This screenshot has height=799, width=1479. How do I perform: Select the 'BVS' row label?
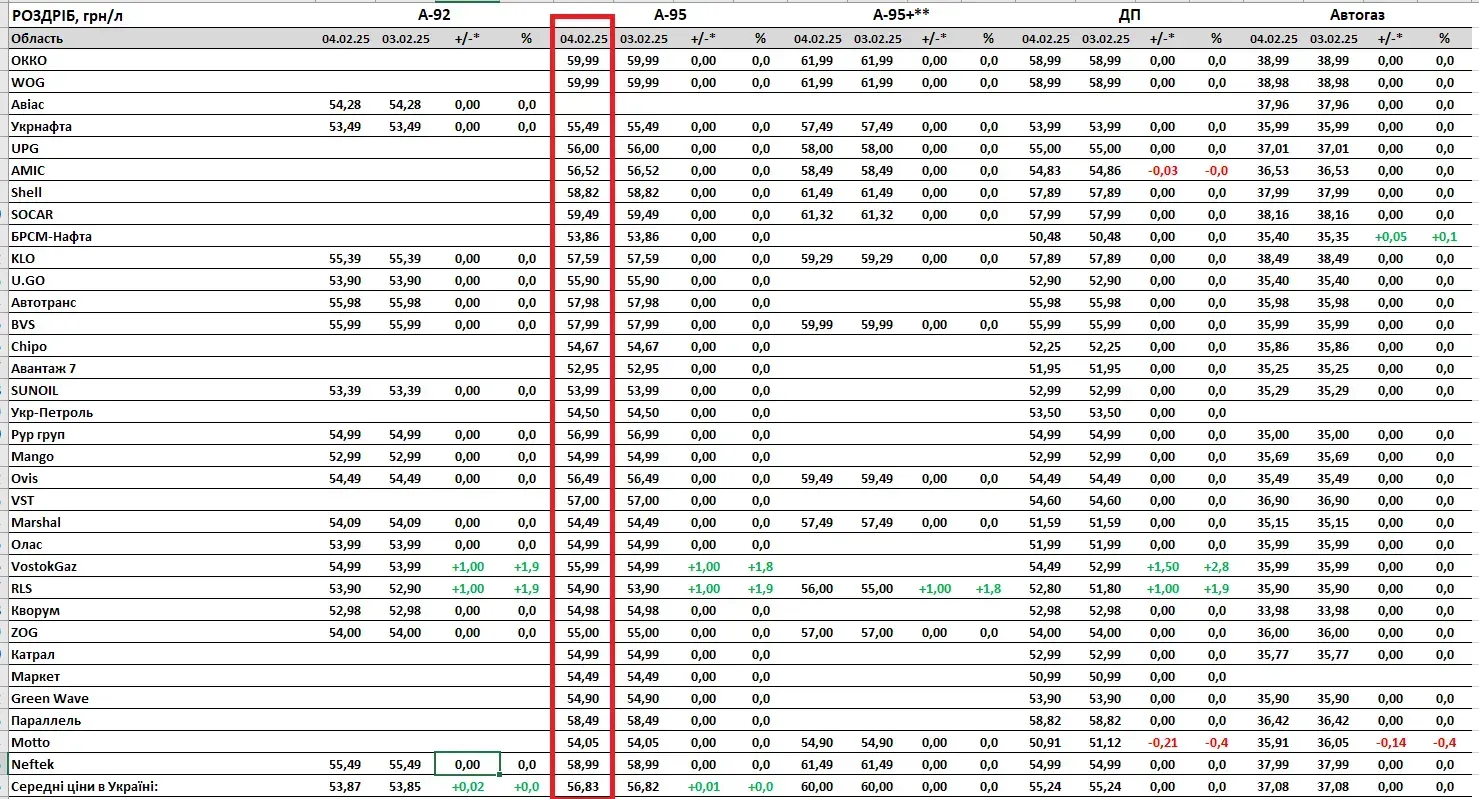click(x=23, y=324)
